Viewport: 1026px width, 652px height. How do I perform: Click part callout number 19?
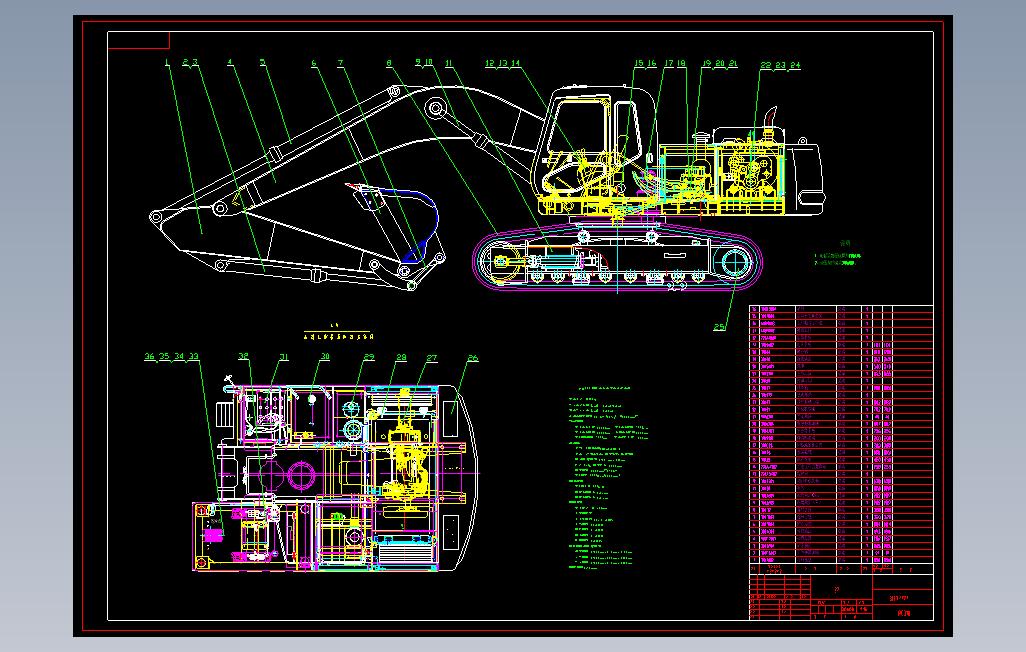tap(707, 63)
